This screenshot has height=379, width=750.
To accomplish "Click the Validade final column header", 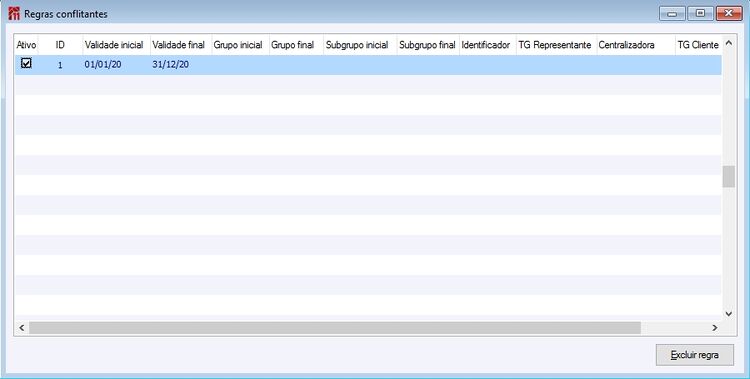I will click(181, 45).
